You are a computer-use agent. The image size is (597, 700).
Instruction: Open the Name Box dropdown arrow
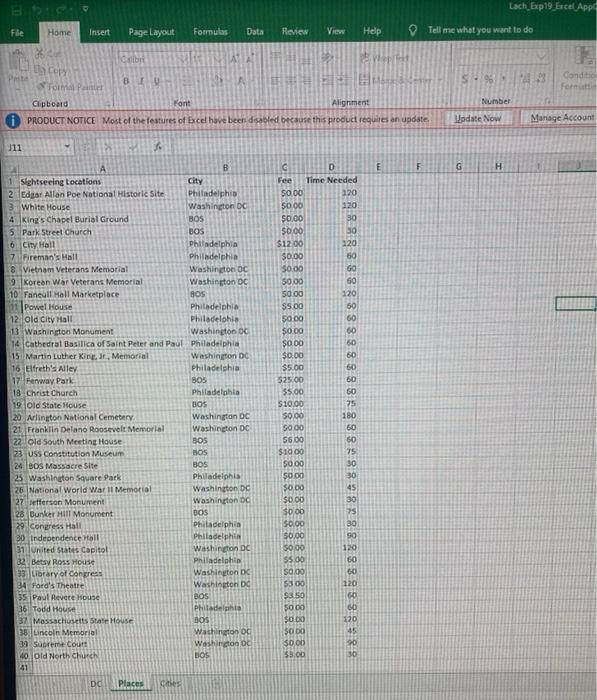[x=67, y=146]
